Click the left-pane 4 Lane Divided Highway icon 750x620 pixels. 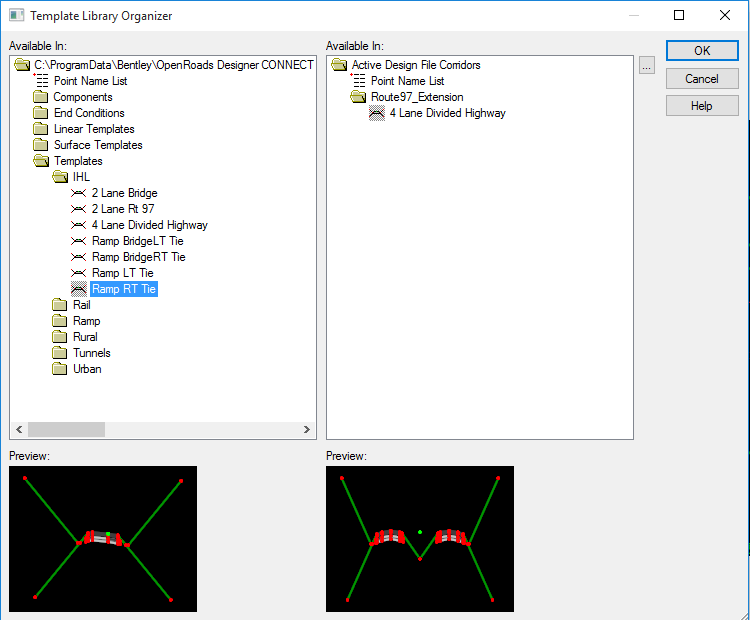pos(78,225)
